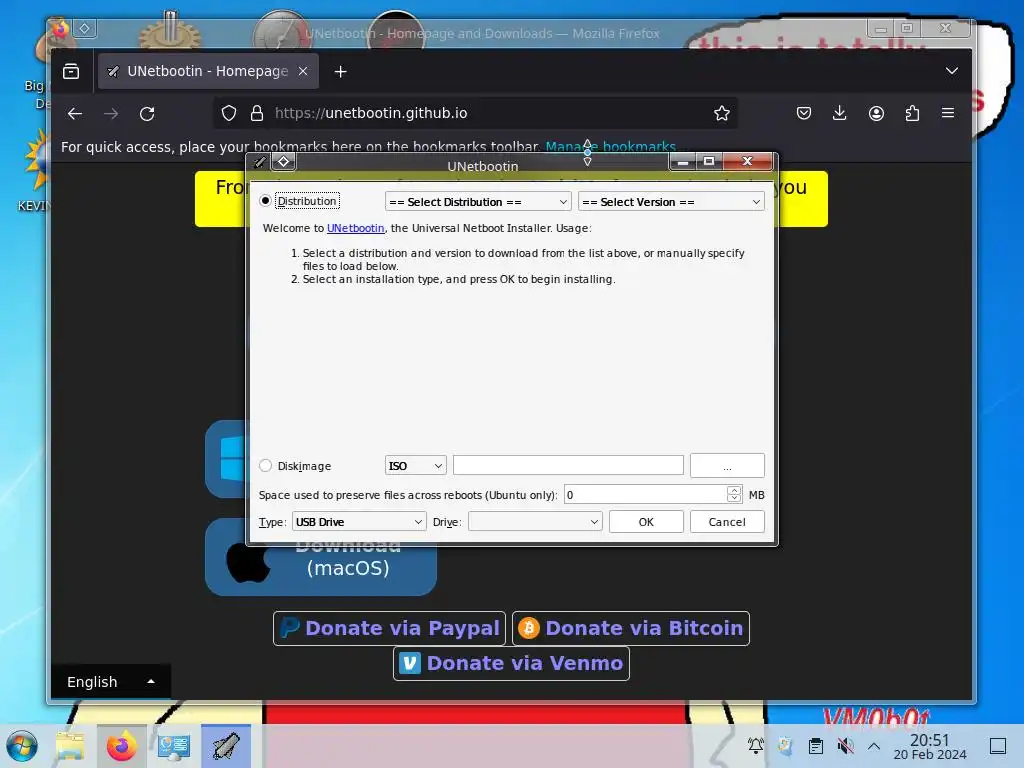The image size is (1024, 768).
Task: Select the UNetbootin - Homepage tab
Action: 208,71
